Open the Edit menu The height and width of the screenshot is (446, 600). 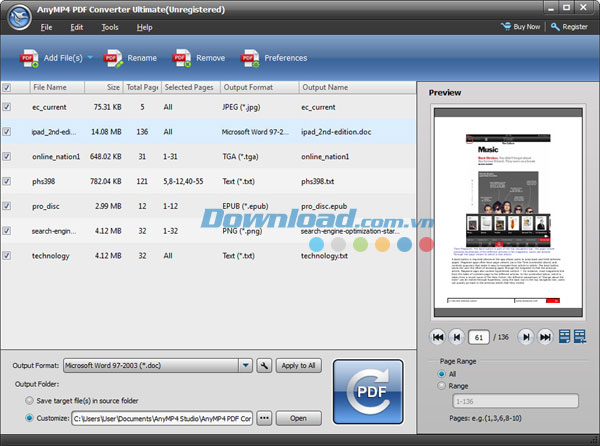tap(77, 27)
